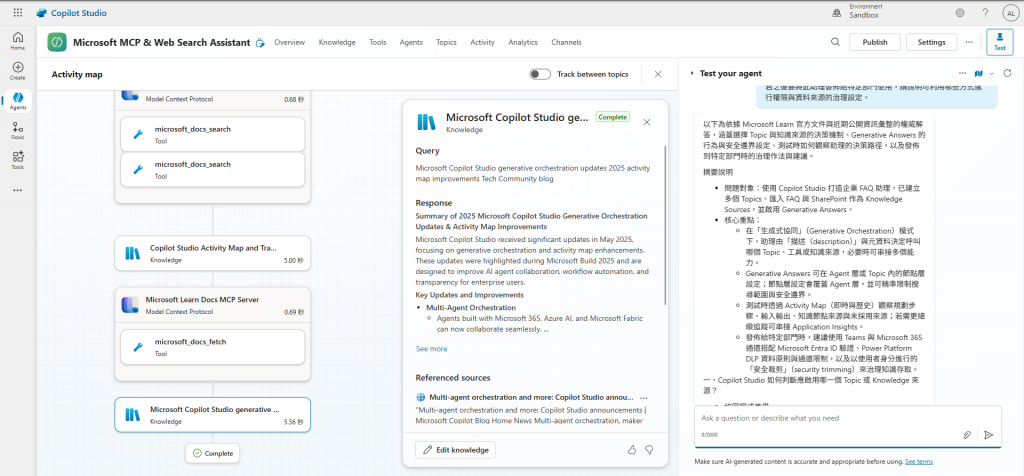Select second microsoft_docs_search tool node
Image resolution: width=1024 pixels, height=476 pixels.
click(x=213, y=169)
